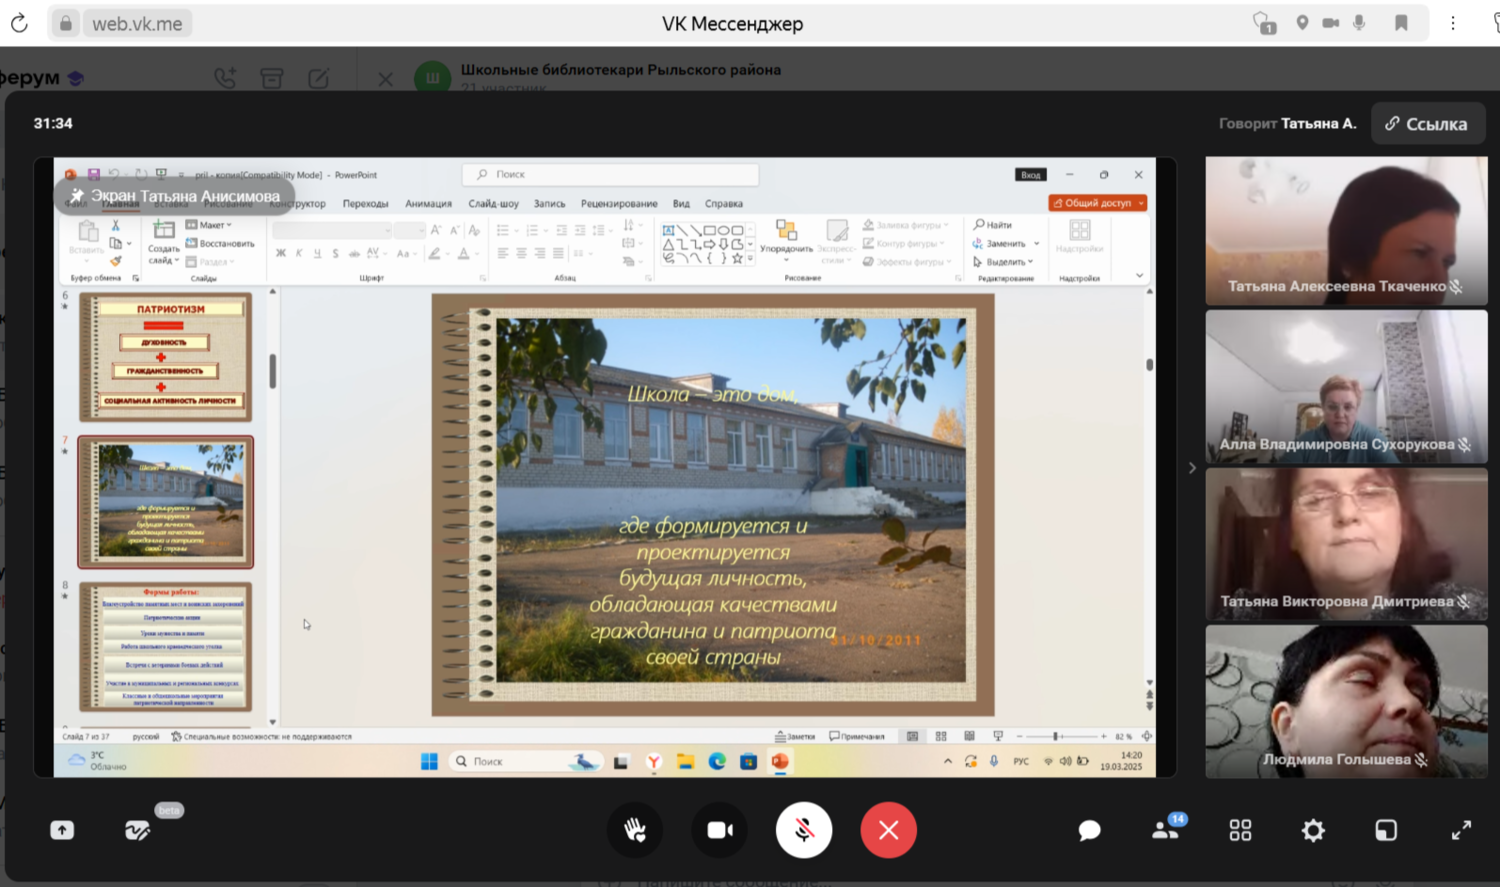Expand the call to fullscreen

click(x=1461, y=830)
